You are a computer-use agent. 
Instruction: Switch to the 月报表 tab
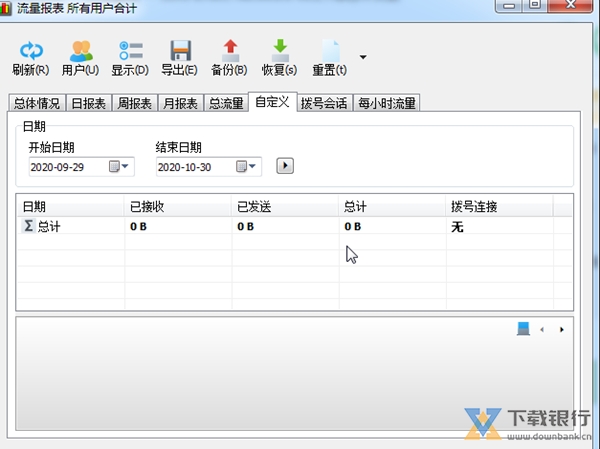[180, 103]
